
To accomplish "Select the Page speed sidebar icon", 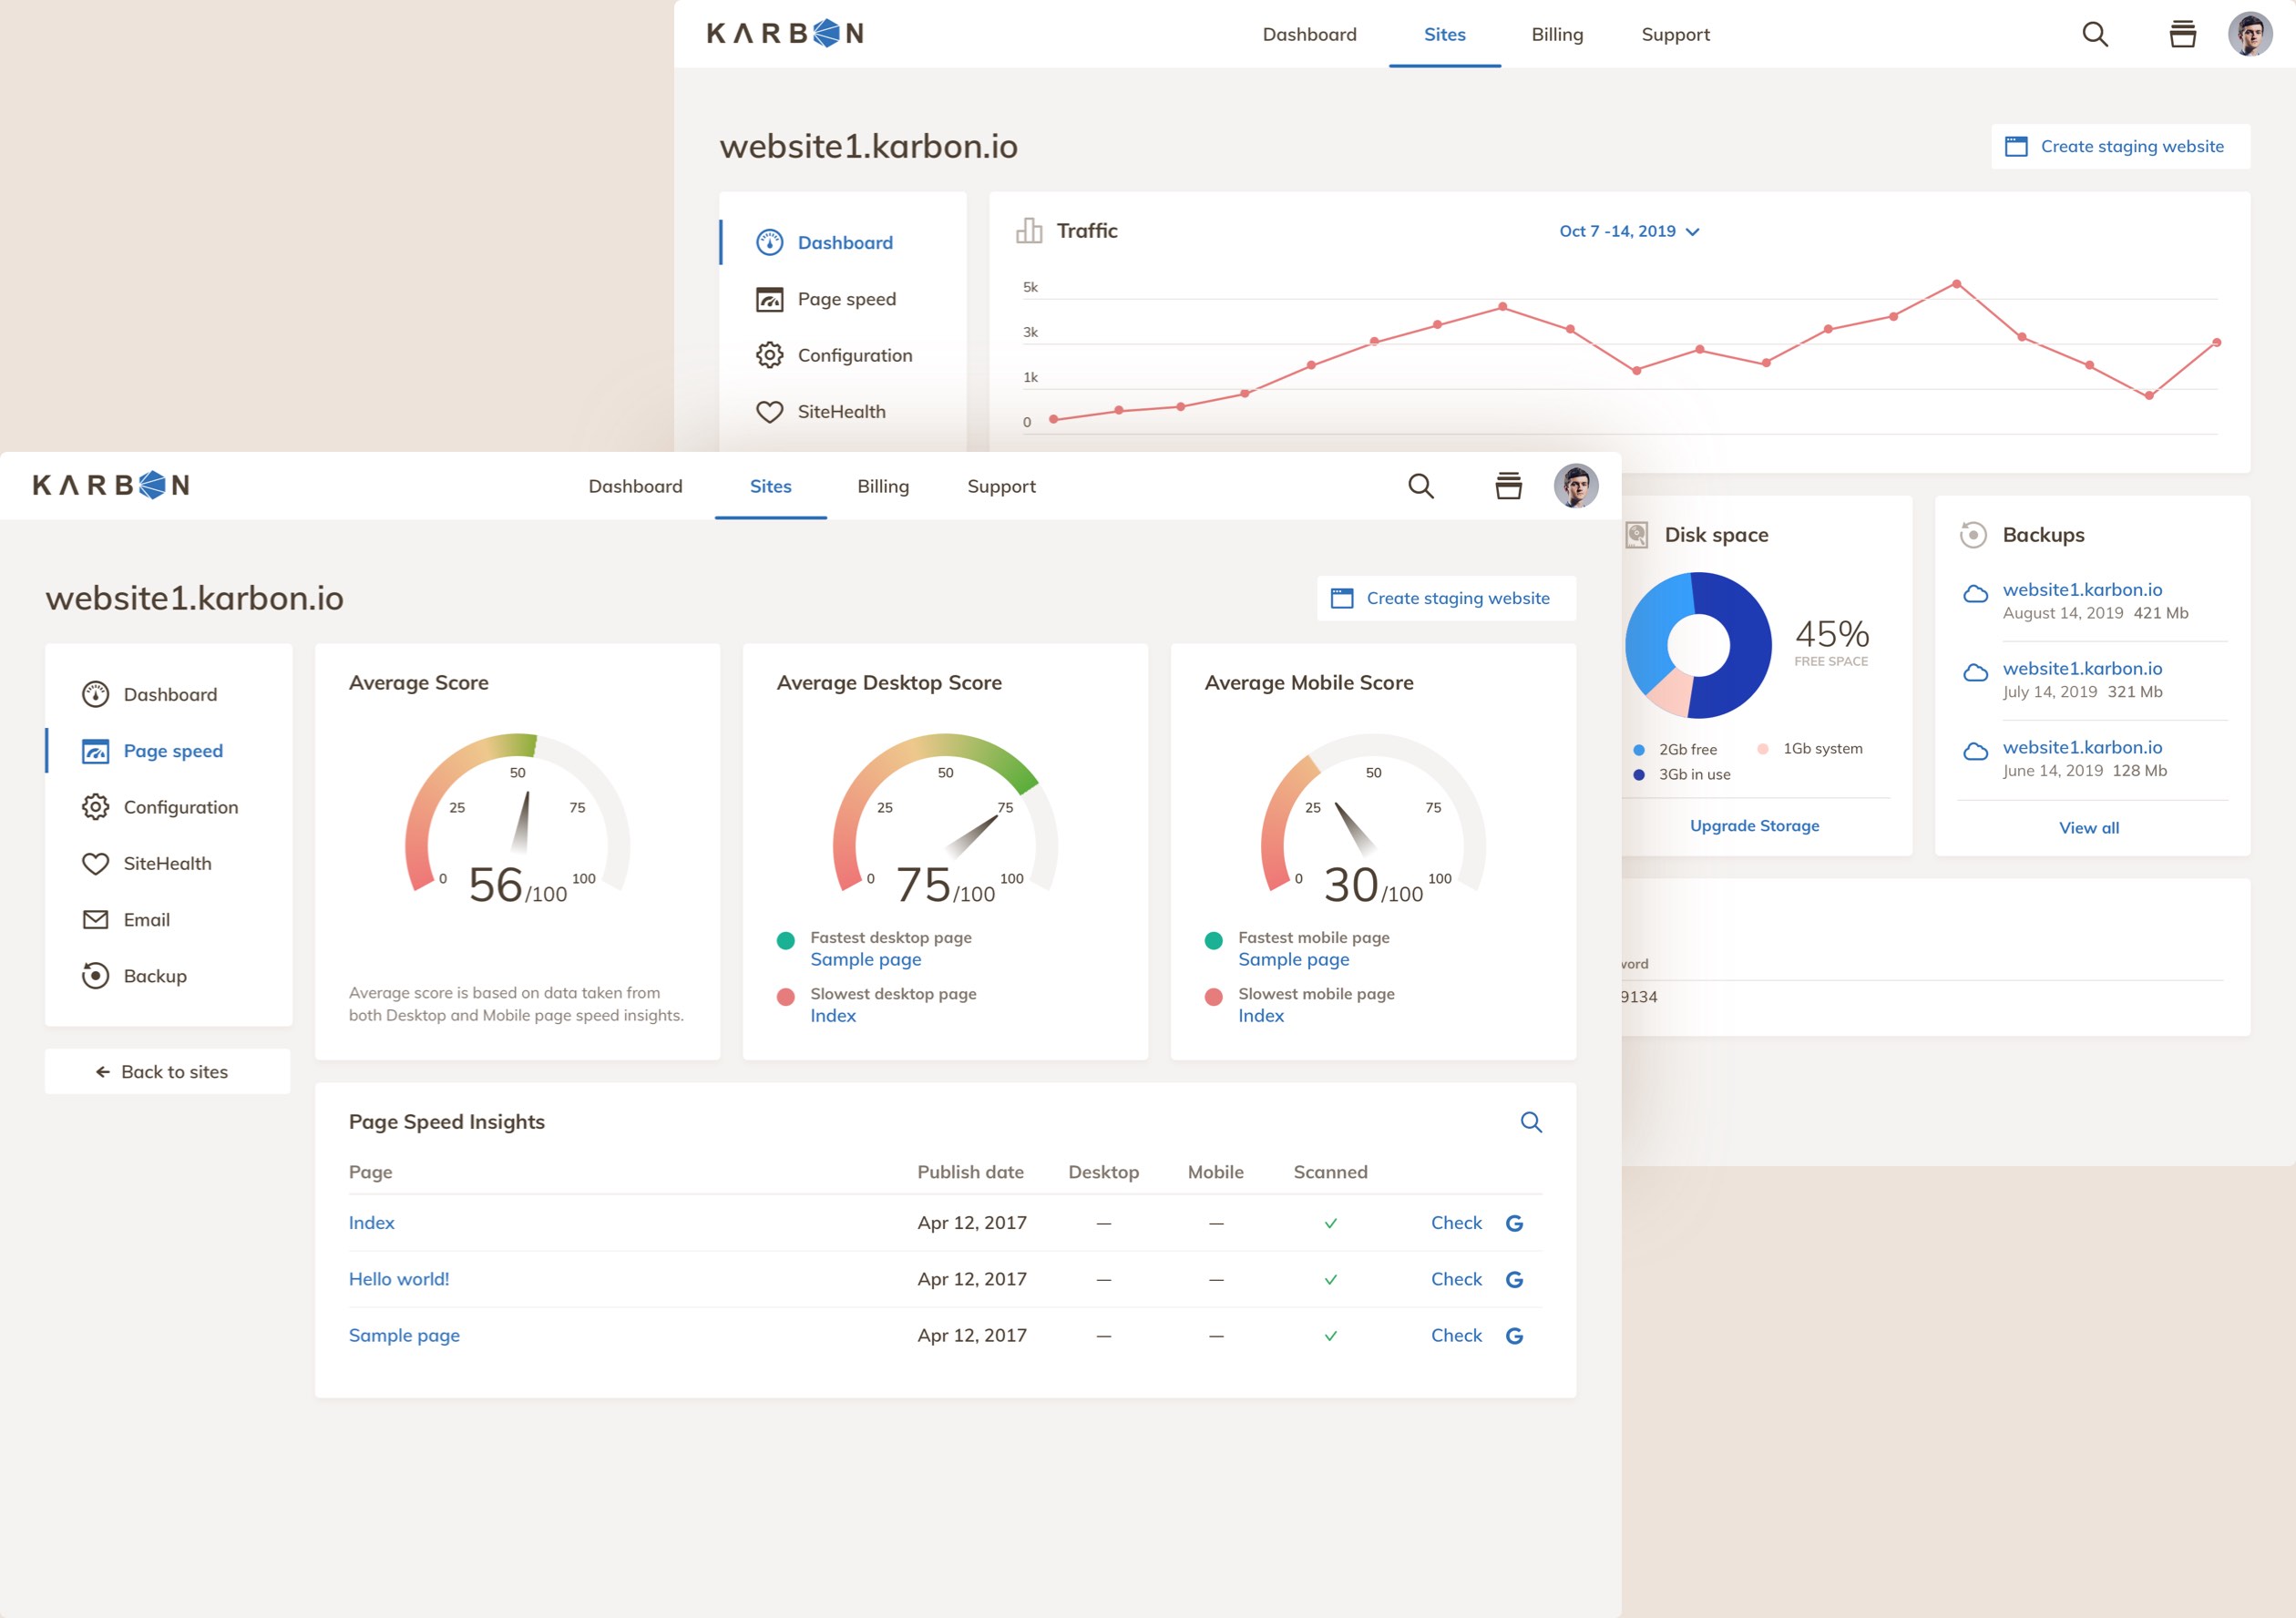I will pos(95,750).
